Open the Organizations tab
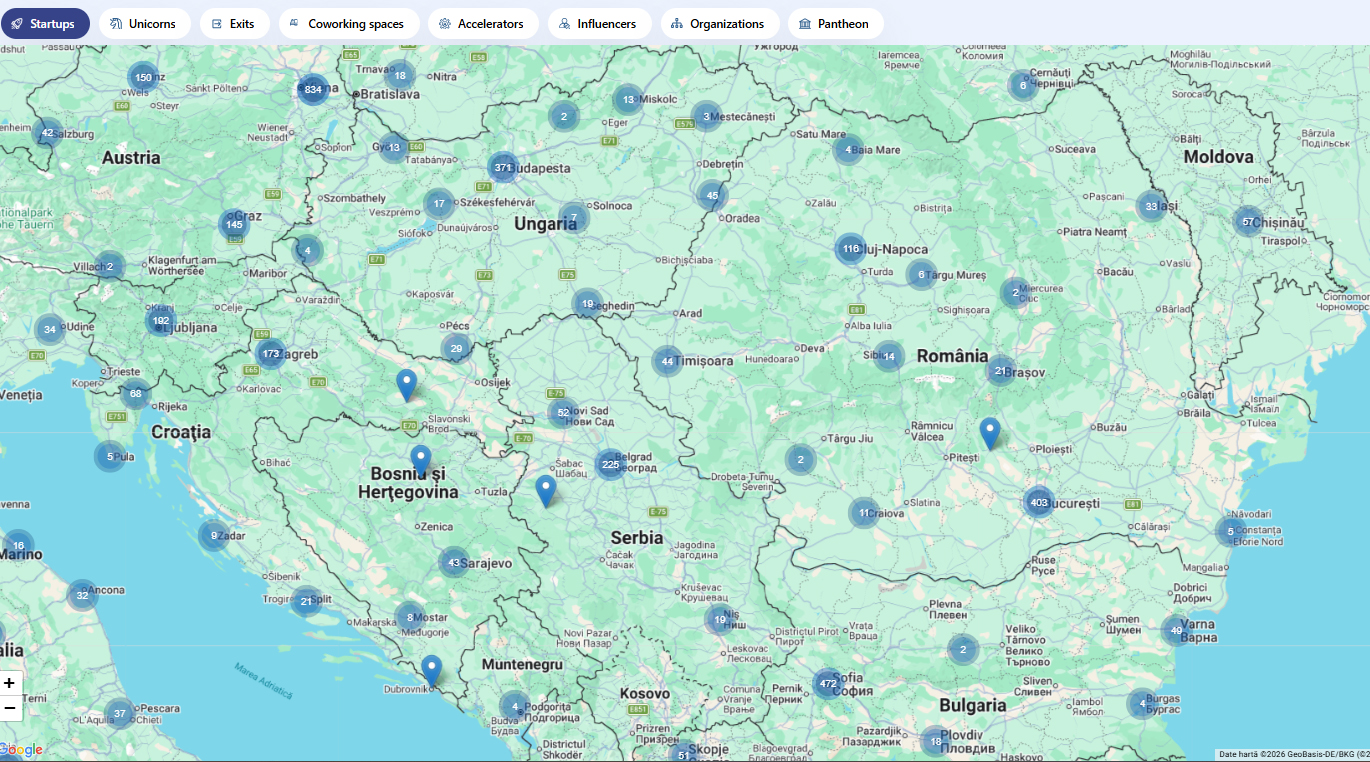The image size is (1370, 762). click(x=719, y=24)
